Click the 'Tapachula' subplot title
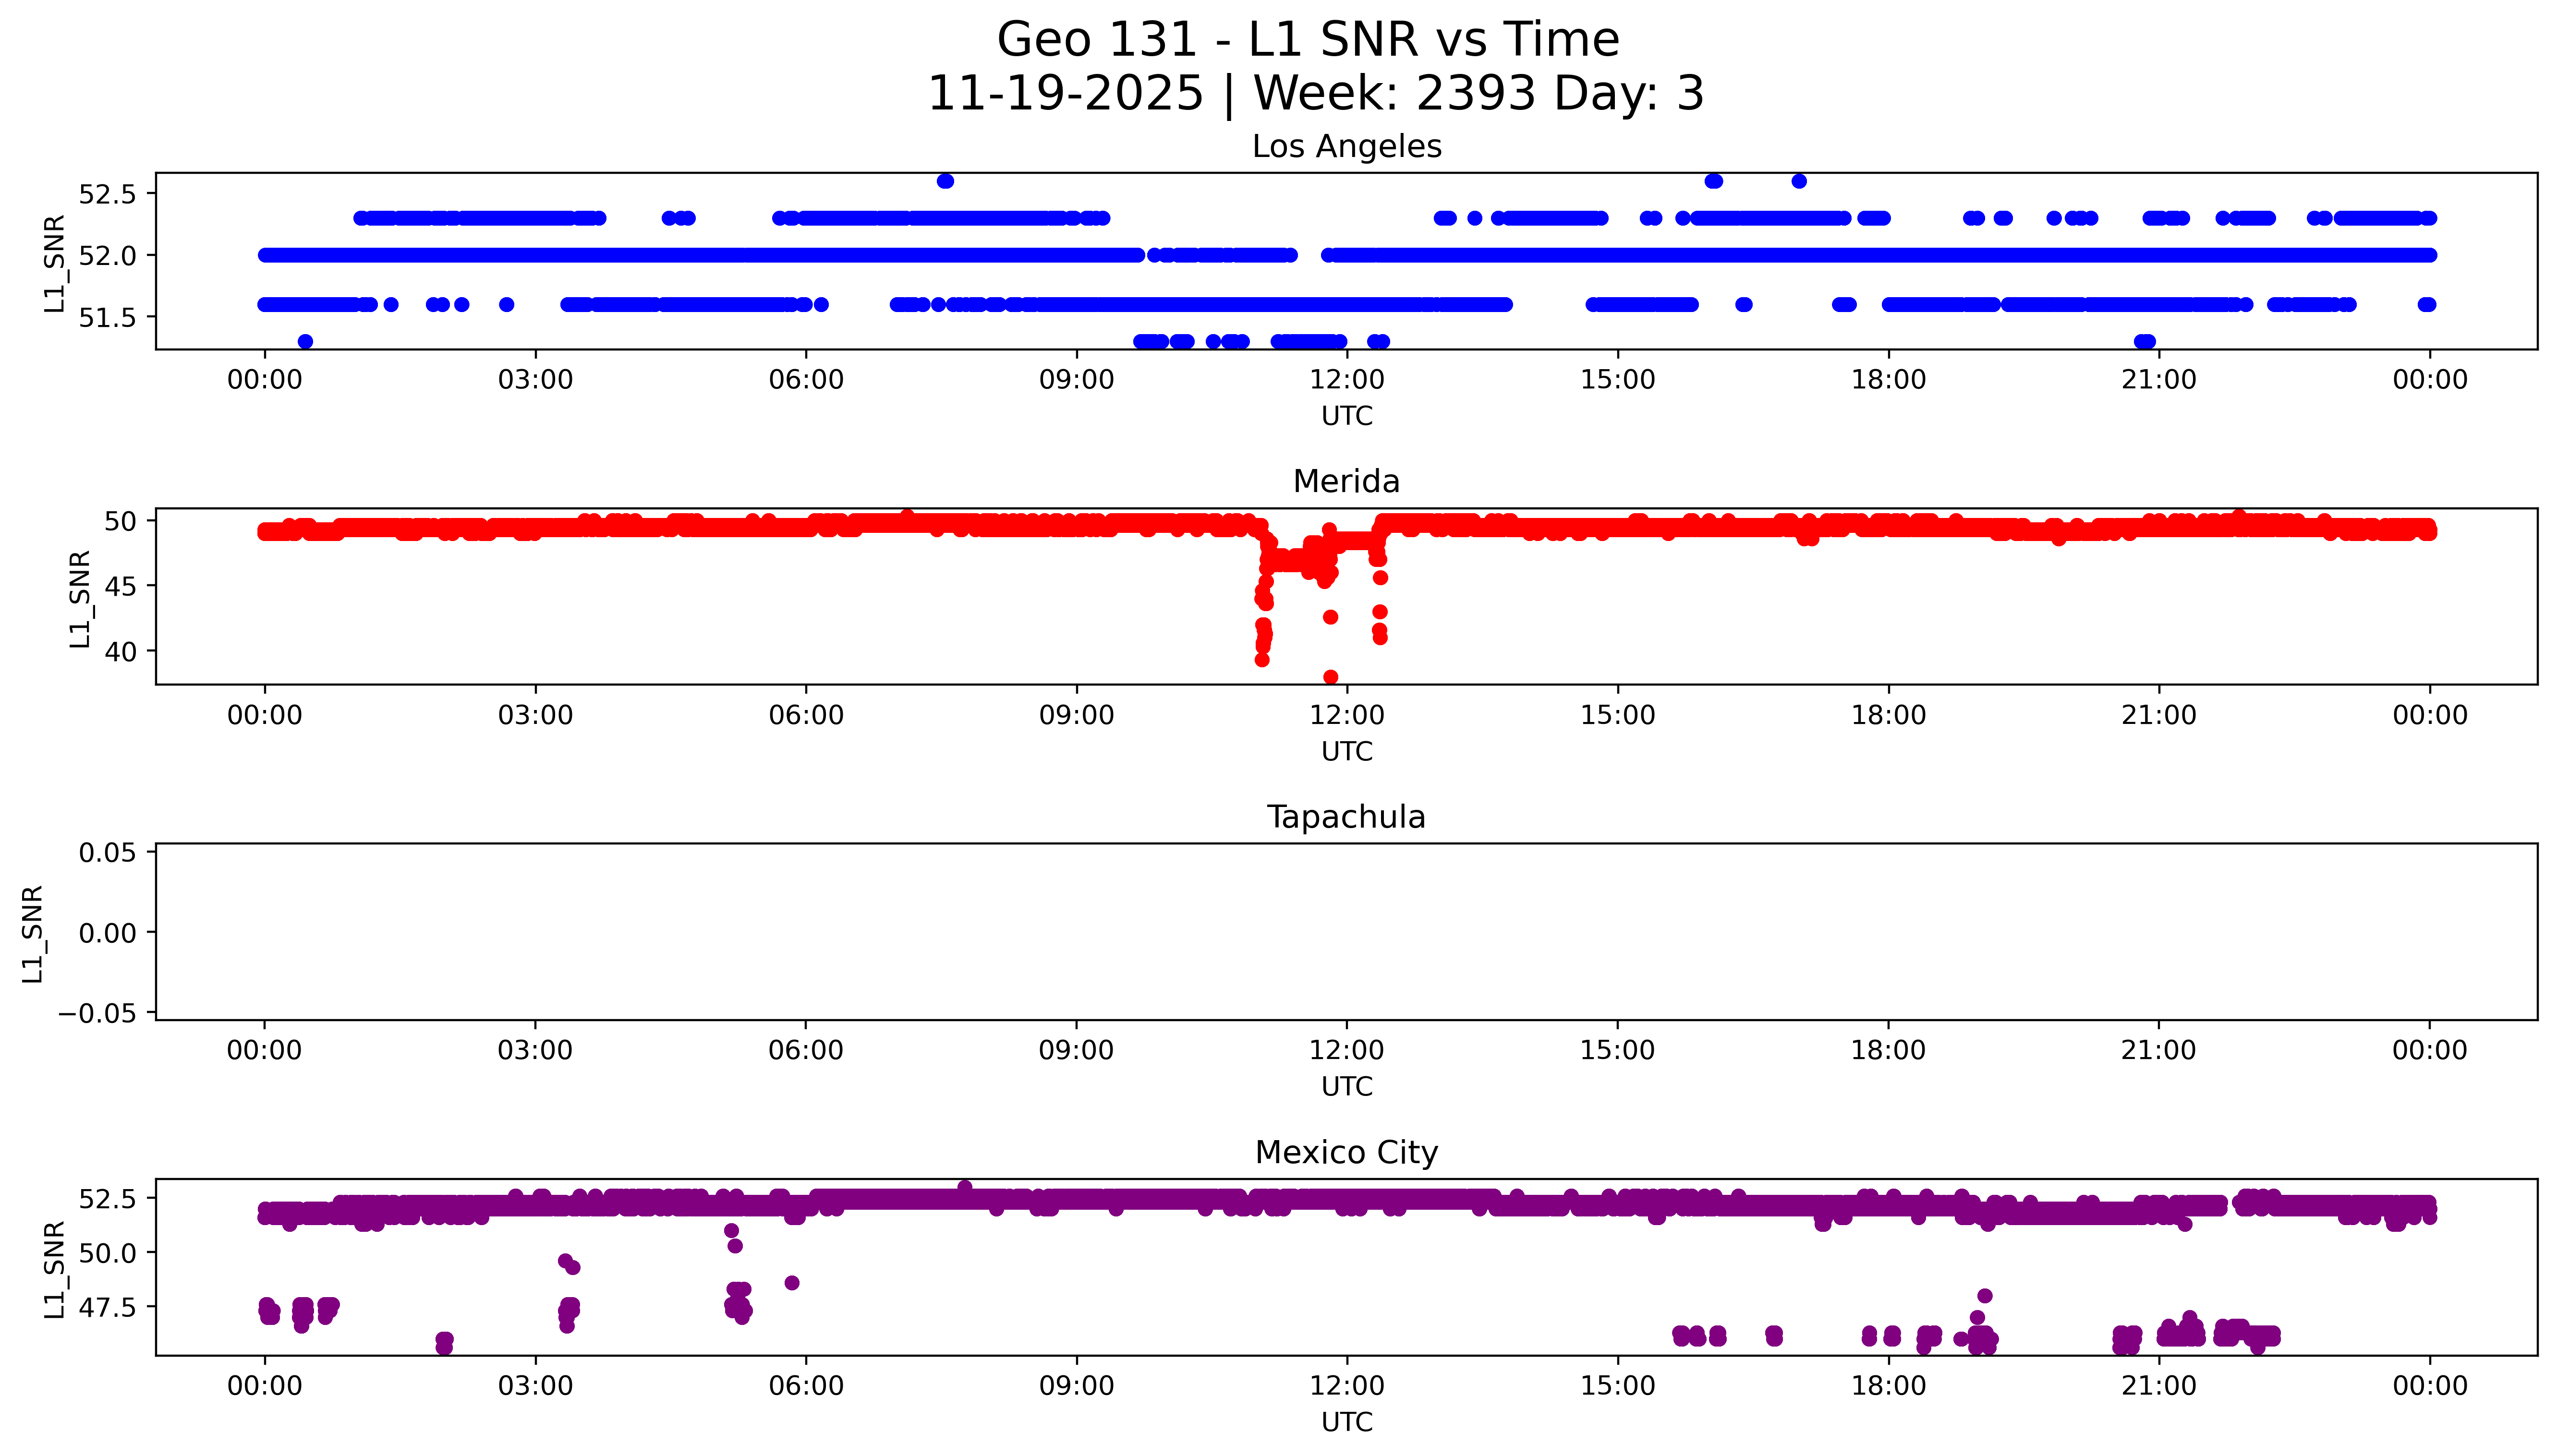2557x1456 pixels. point(1346,817)
